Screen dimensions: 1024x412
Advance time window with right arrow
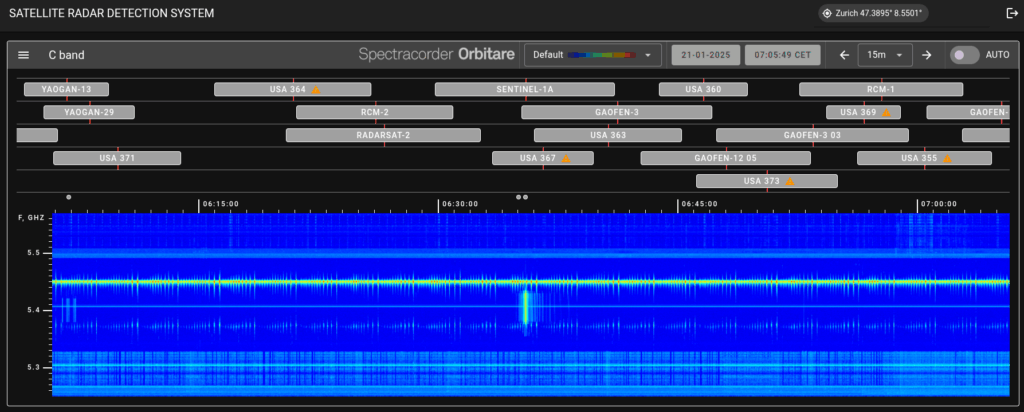[x=927, y=55]
